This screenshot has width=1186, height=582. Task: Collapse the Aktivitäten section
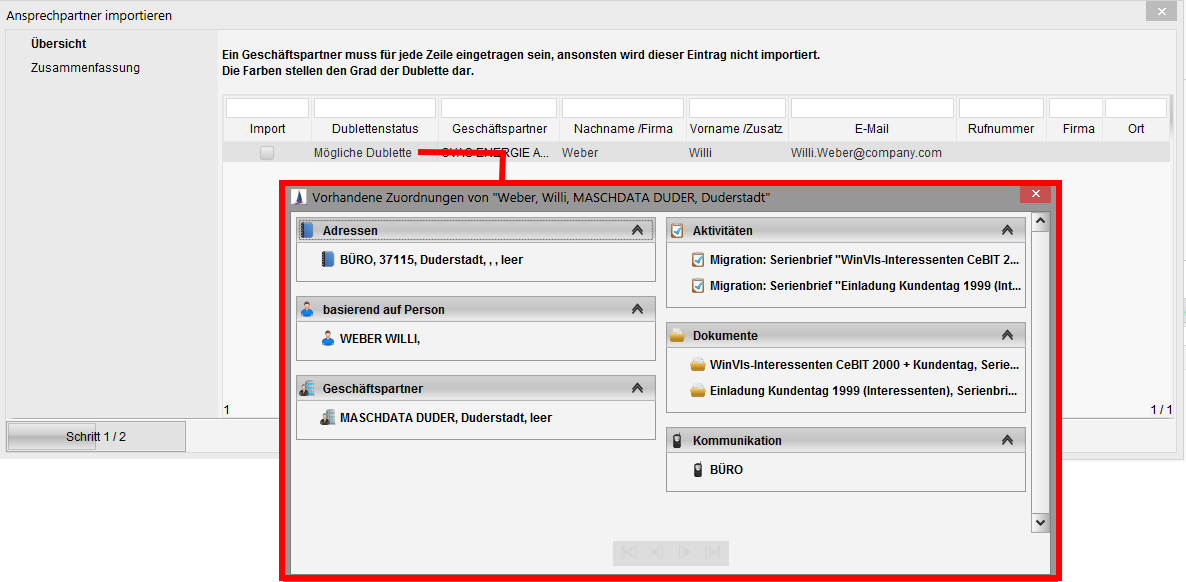[1007, 230]
